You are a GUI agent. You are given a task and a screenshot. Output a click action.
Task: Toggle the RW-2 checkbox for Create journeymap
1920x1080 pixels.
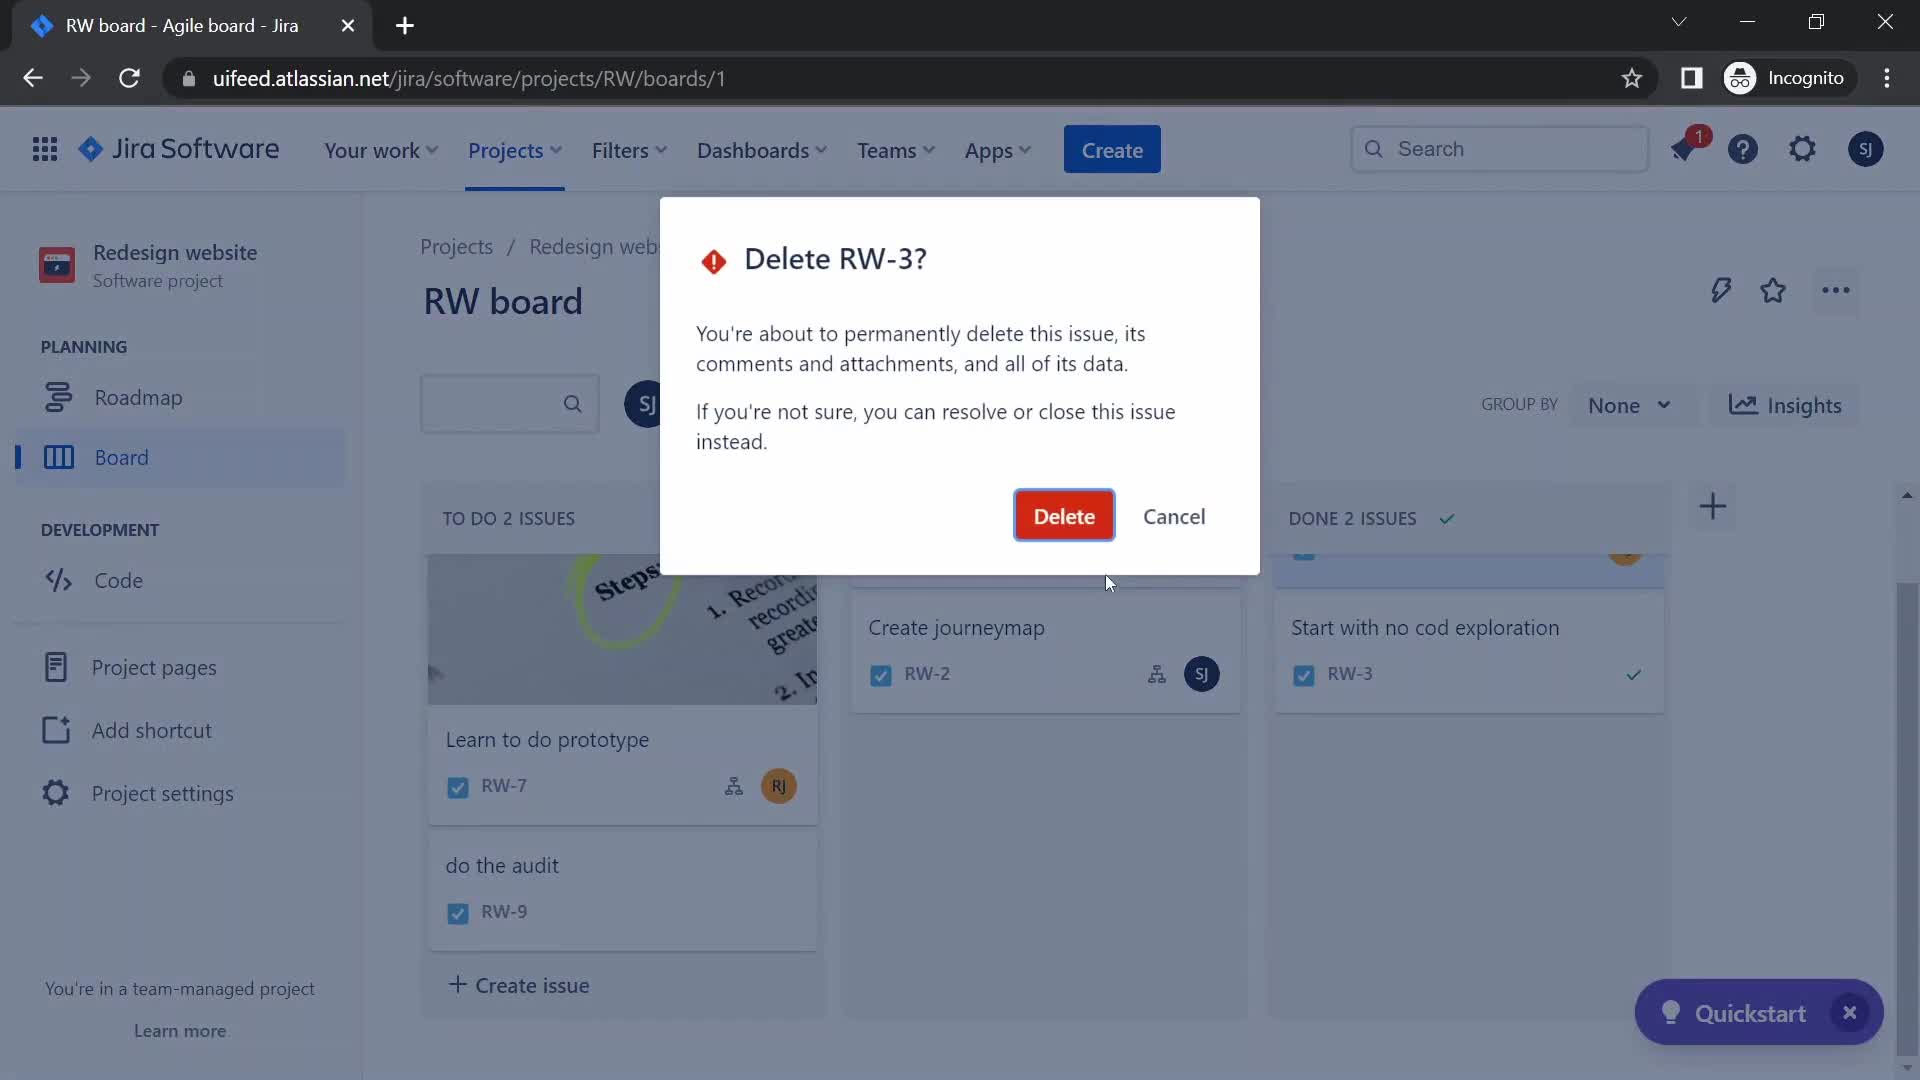880,674
